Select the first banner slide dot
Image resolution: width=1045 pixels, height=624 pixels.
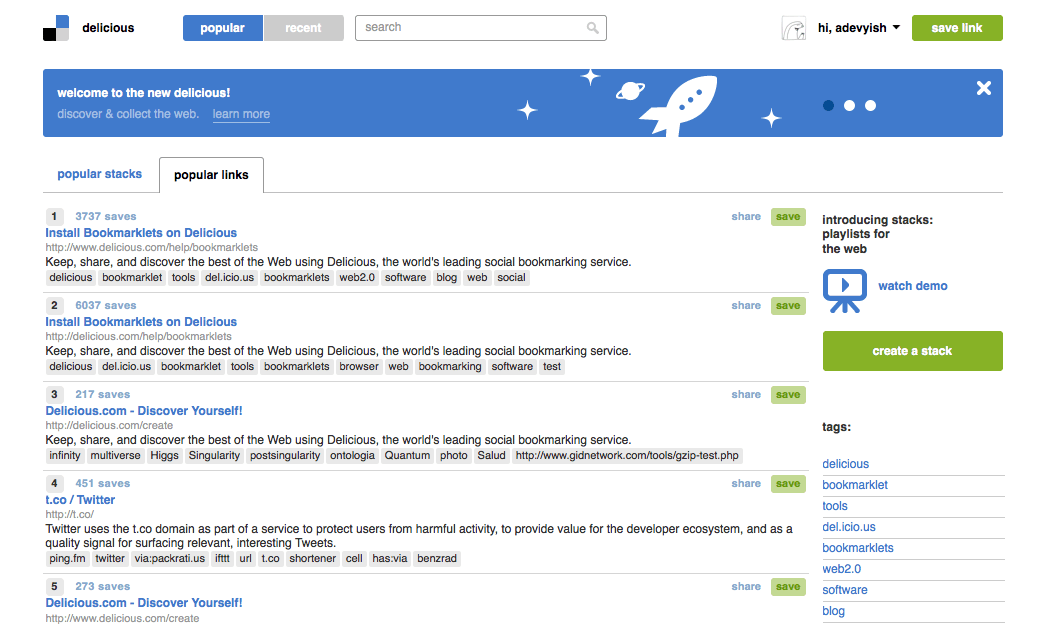coord(828,105)
